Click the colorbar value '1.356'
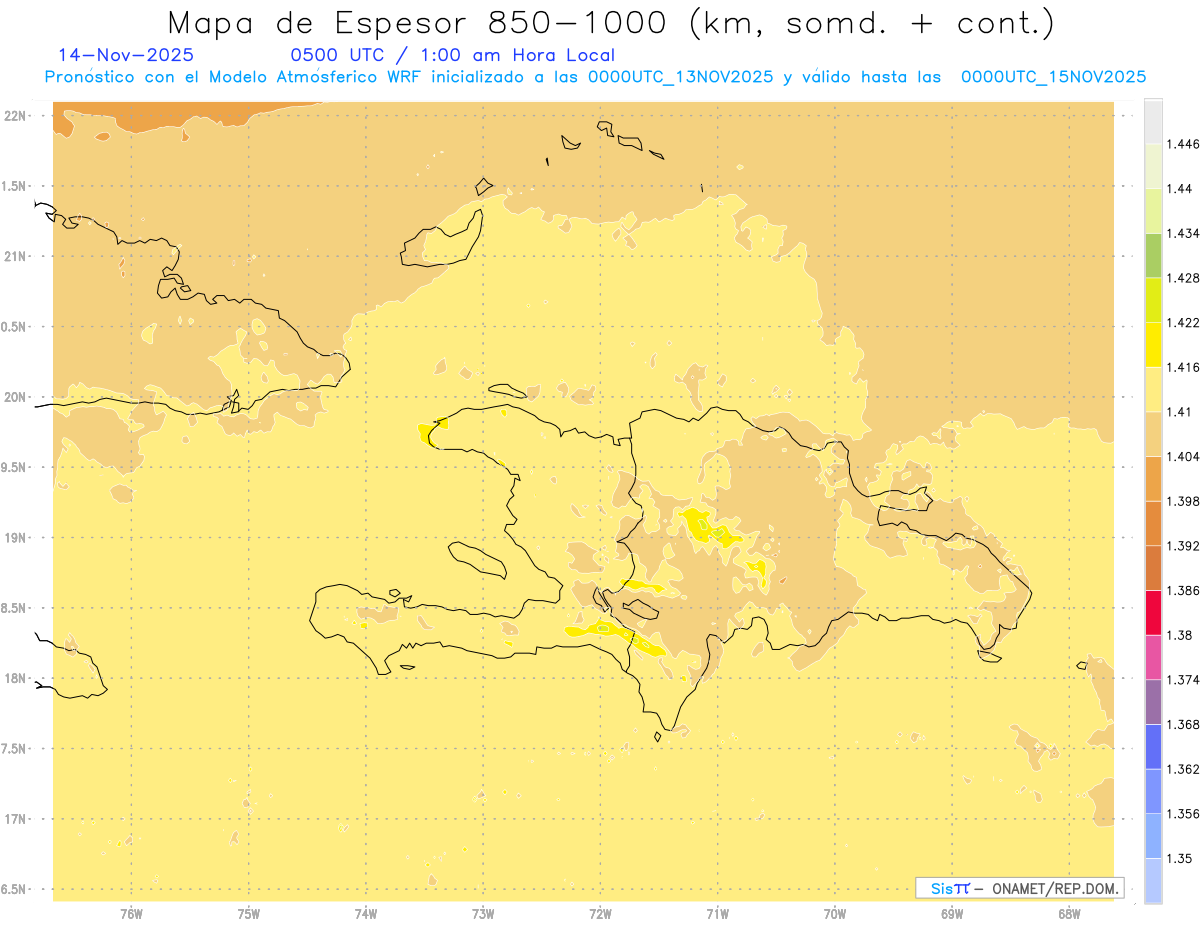1200x927 pixels. 1183,814
